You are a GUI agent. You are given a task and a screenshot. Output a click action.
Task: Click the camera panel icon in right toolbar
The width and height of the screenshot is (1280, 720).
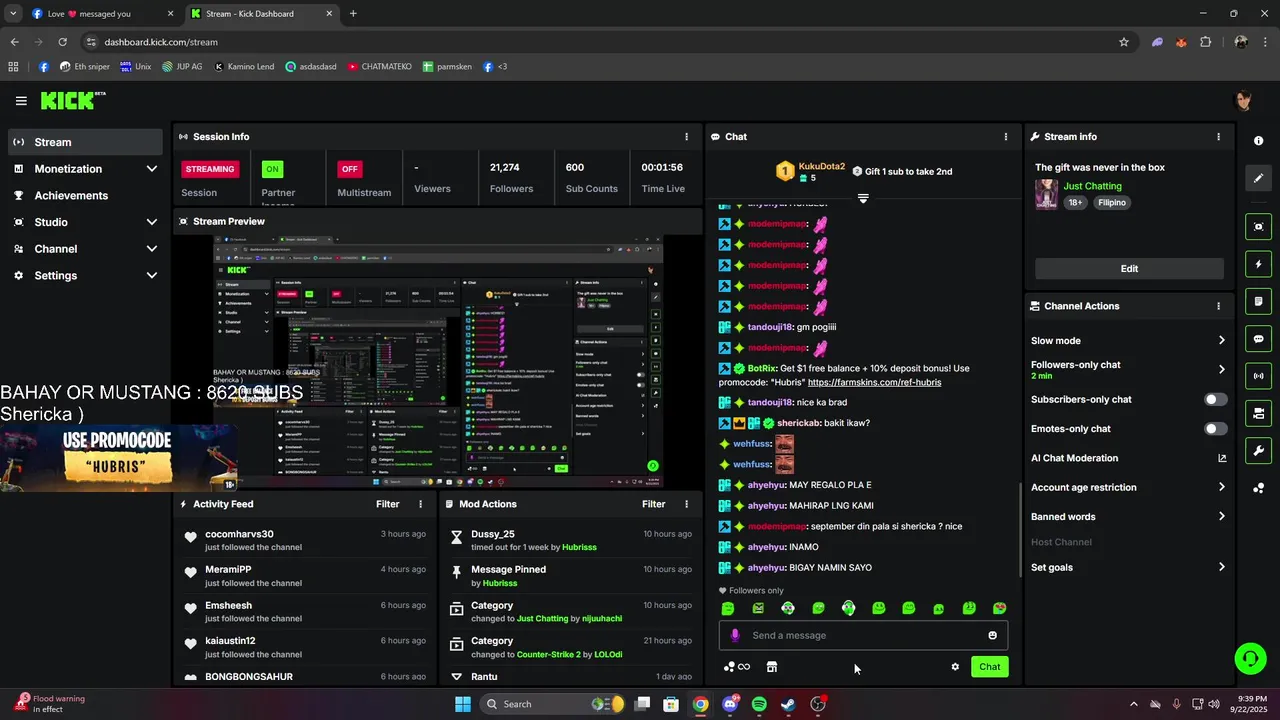1258,413
